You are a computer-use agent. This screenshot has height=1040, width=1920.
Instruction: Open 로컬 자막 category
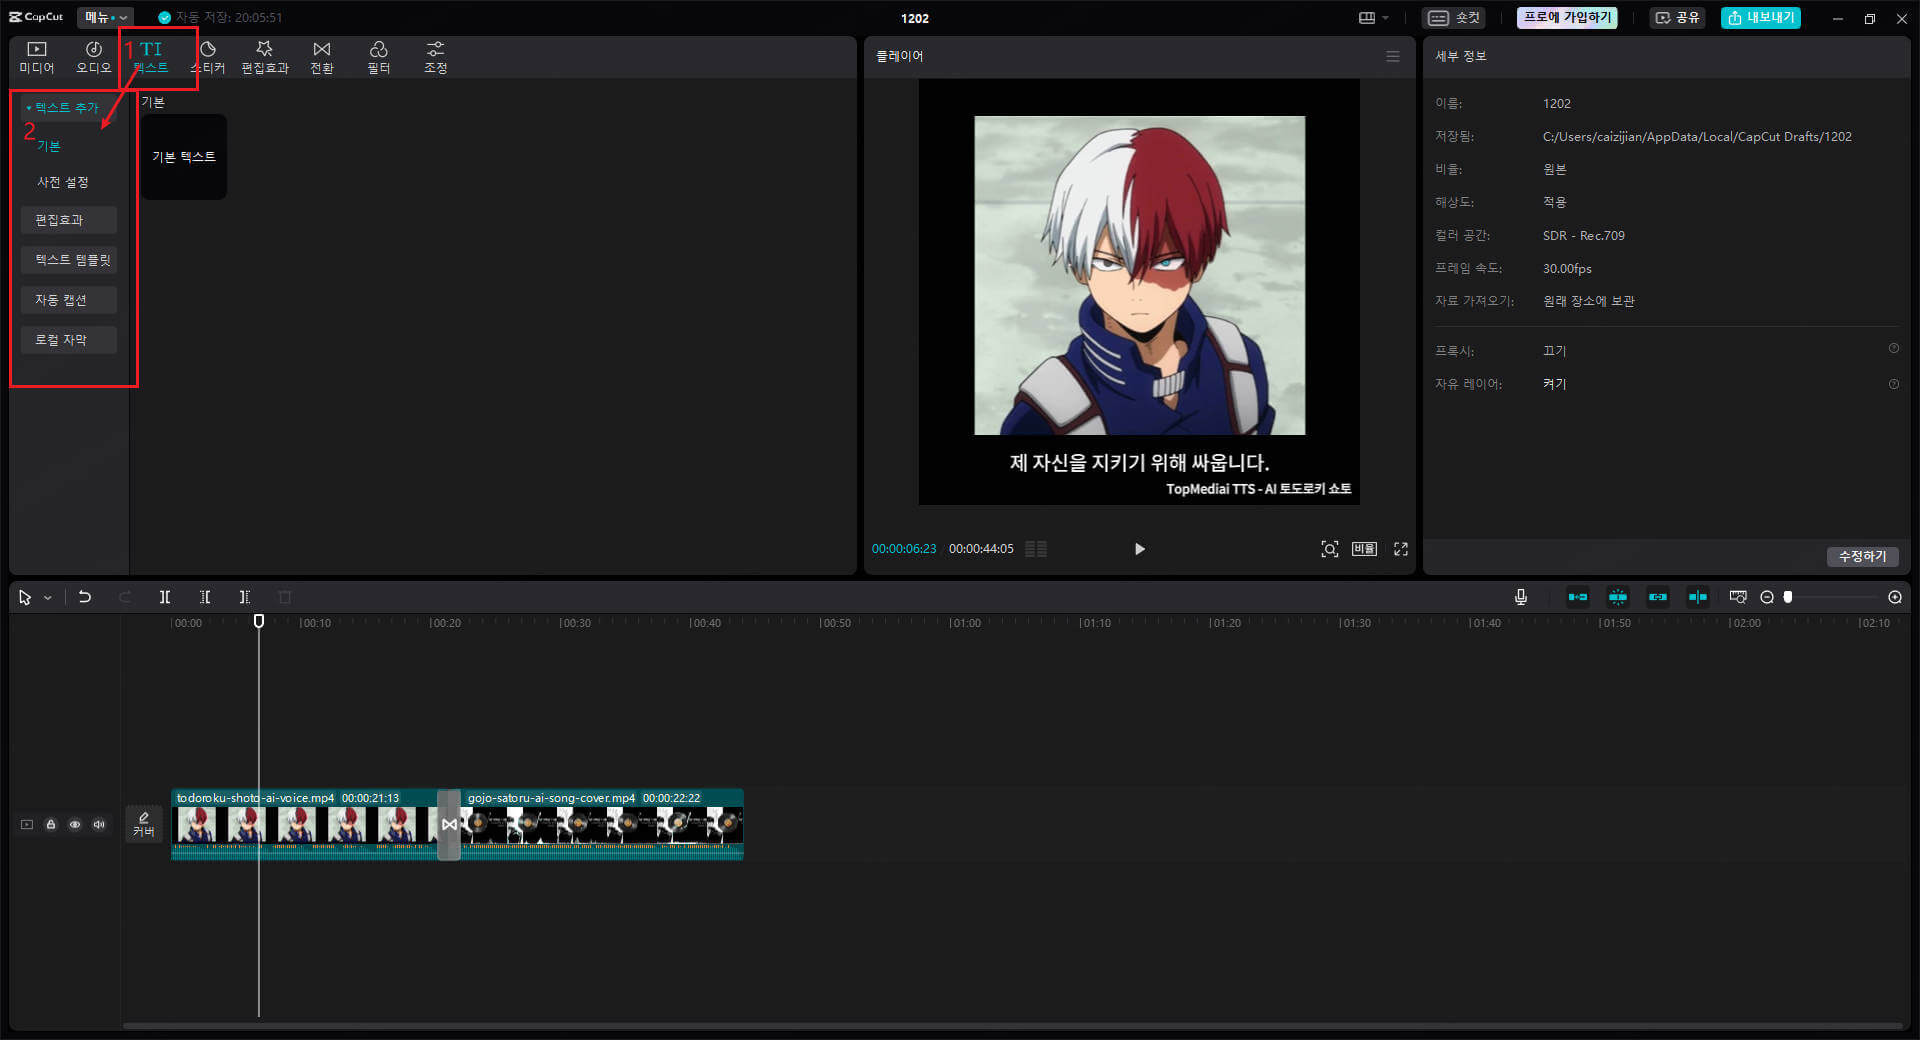click(x=69, y=340)
